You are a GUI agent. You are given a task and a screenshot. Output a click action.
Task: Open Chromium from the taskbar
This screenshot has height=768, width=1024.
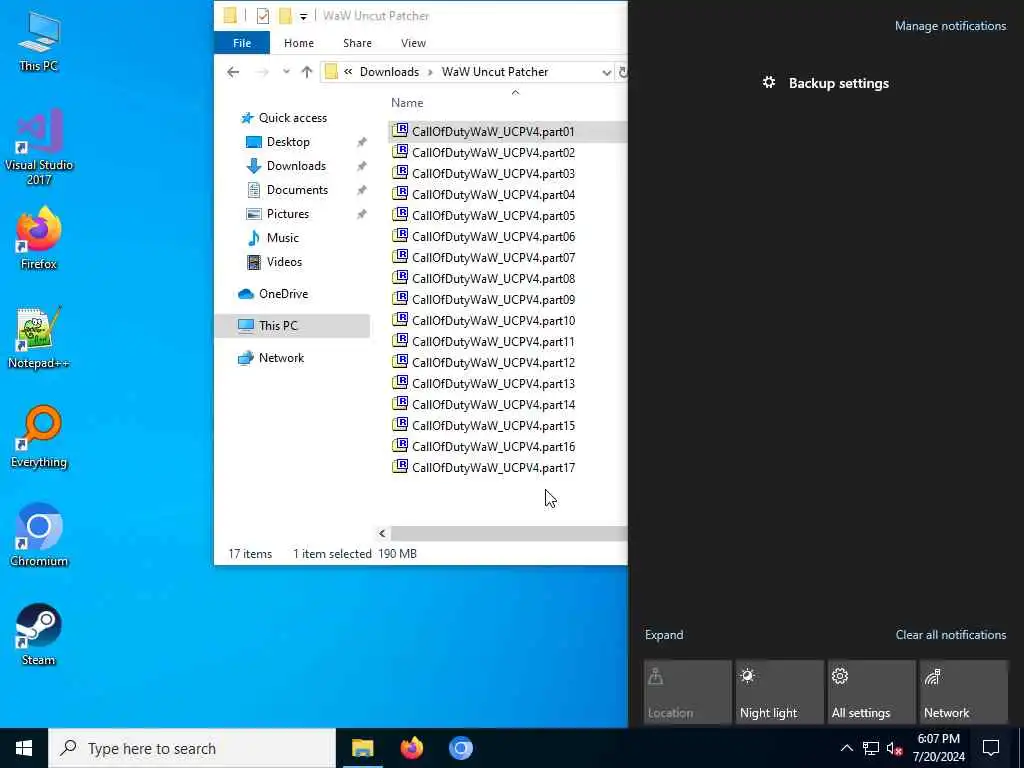click(460, 748)
